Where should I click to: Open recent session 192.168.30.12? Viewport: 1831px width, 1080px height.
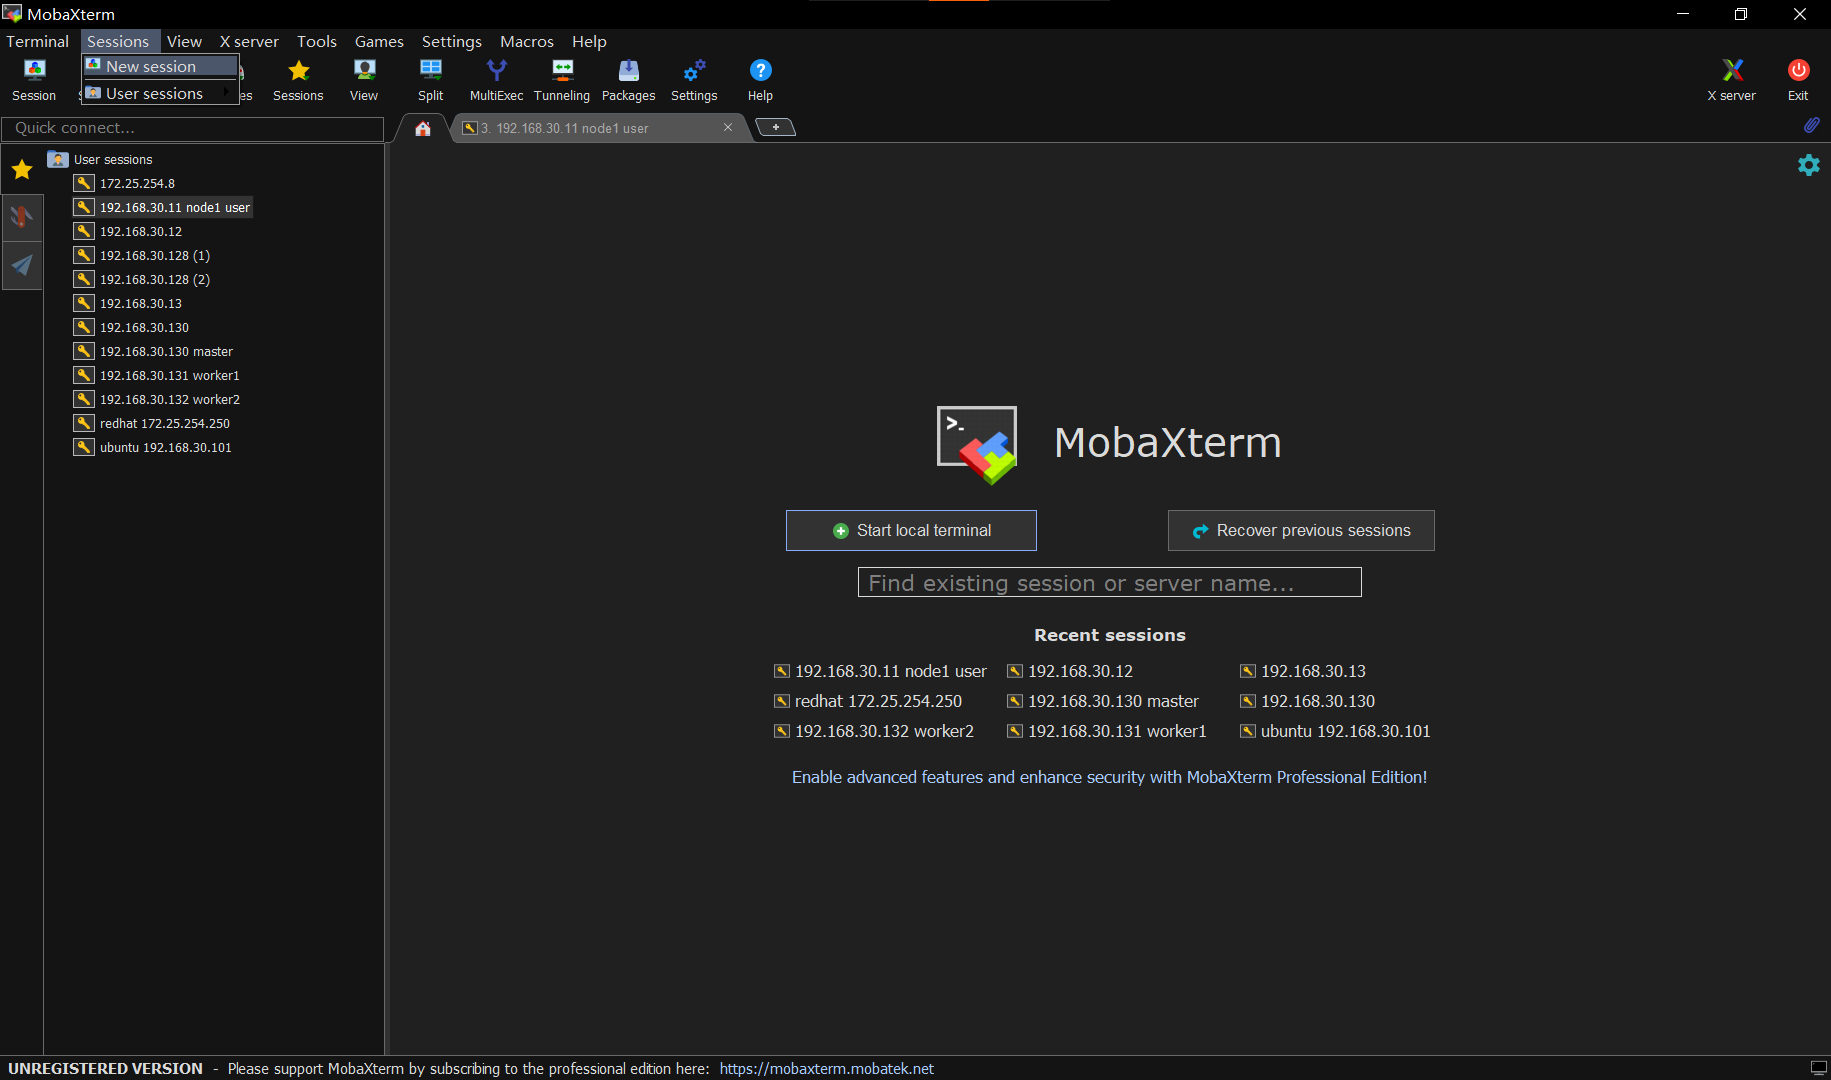pyautogui.click(x=1070, y=671)
